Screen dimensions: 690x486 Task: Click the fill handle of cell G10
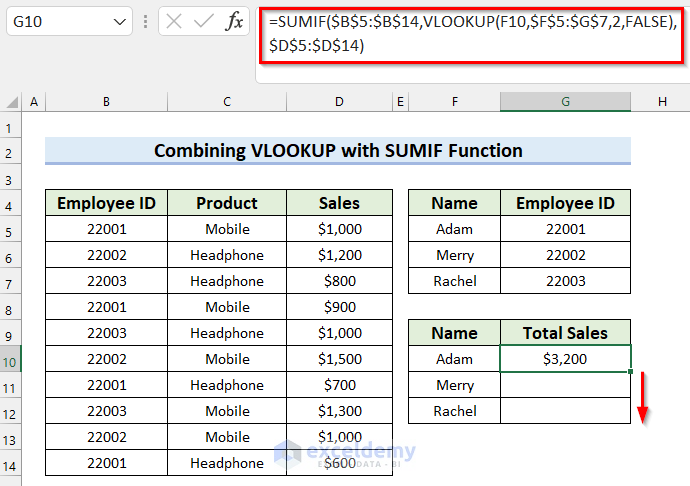[631, 372]
